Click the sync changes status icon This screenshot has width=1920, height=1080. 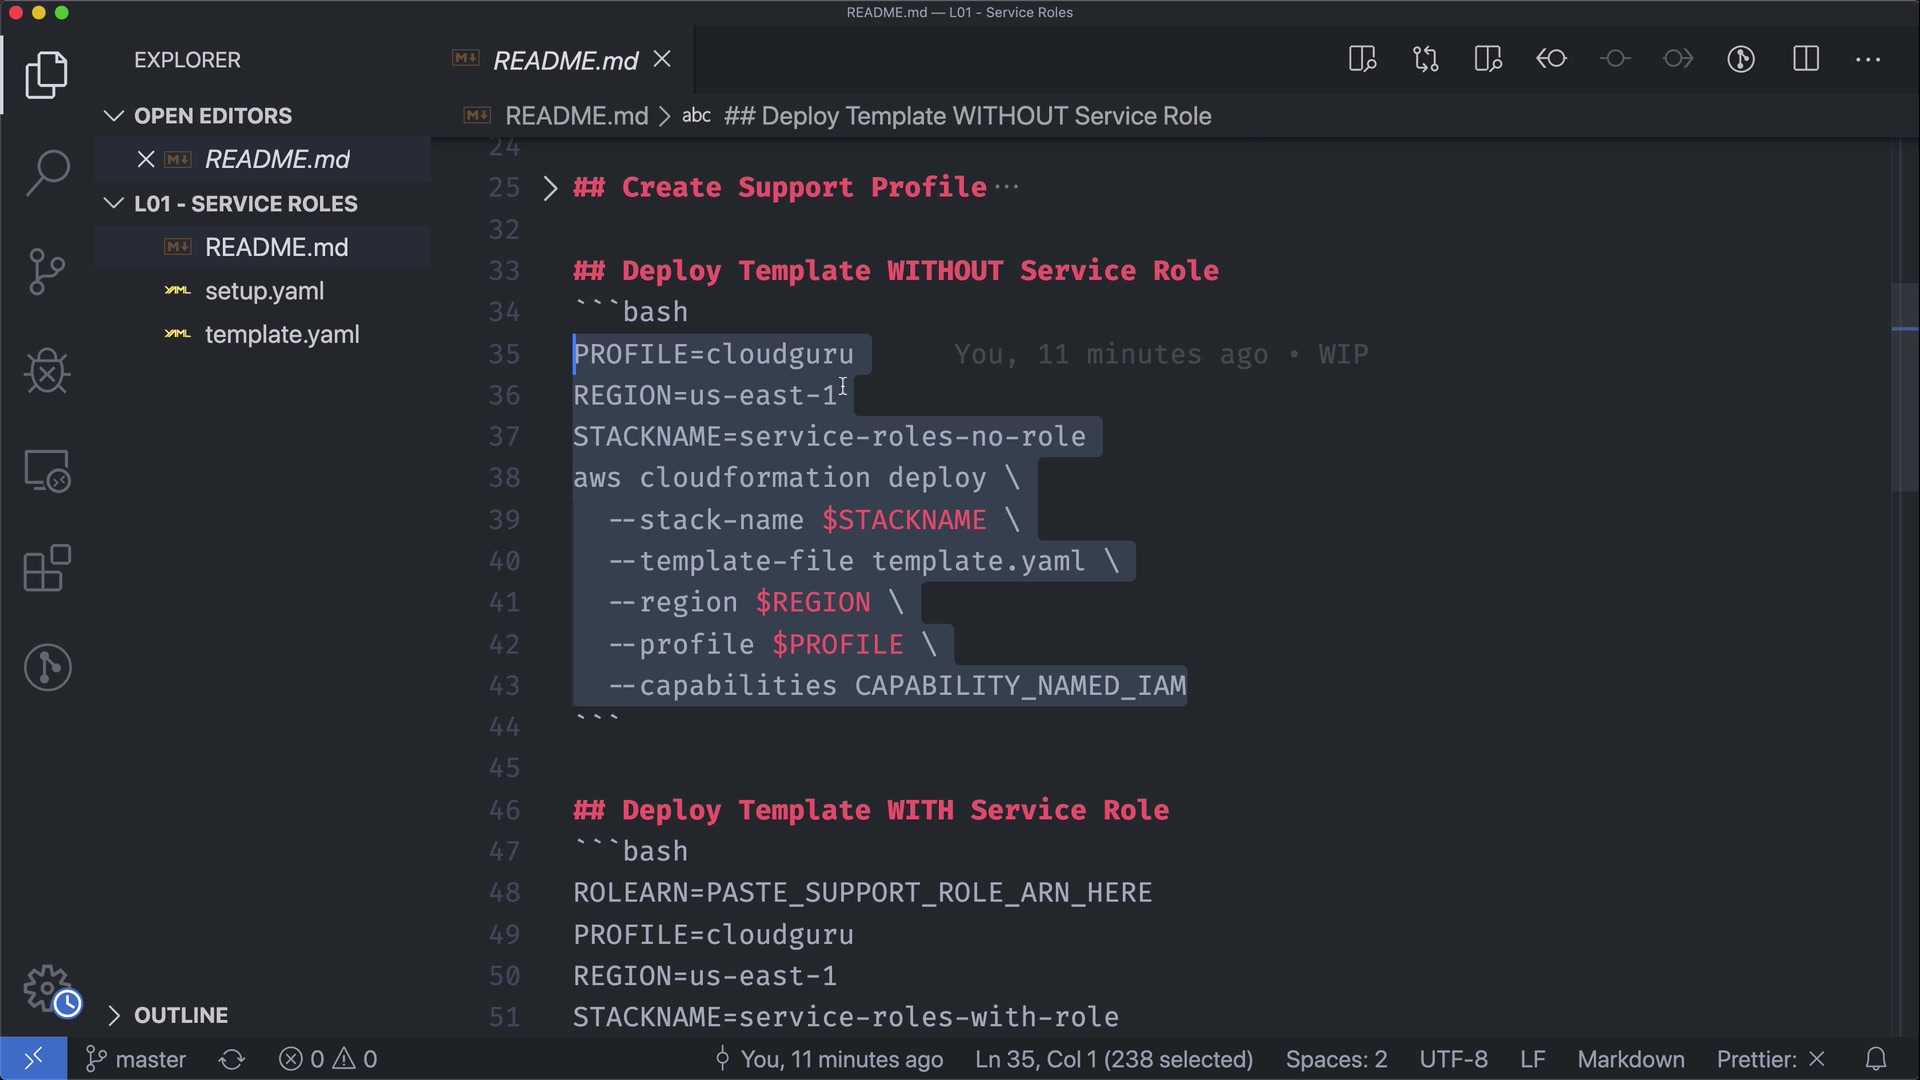point(232,1059)
